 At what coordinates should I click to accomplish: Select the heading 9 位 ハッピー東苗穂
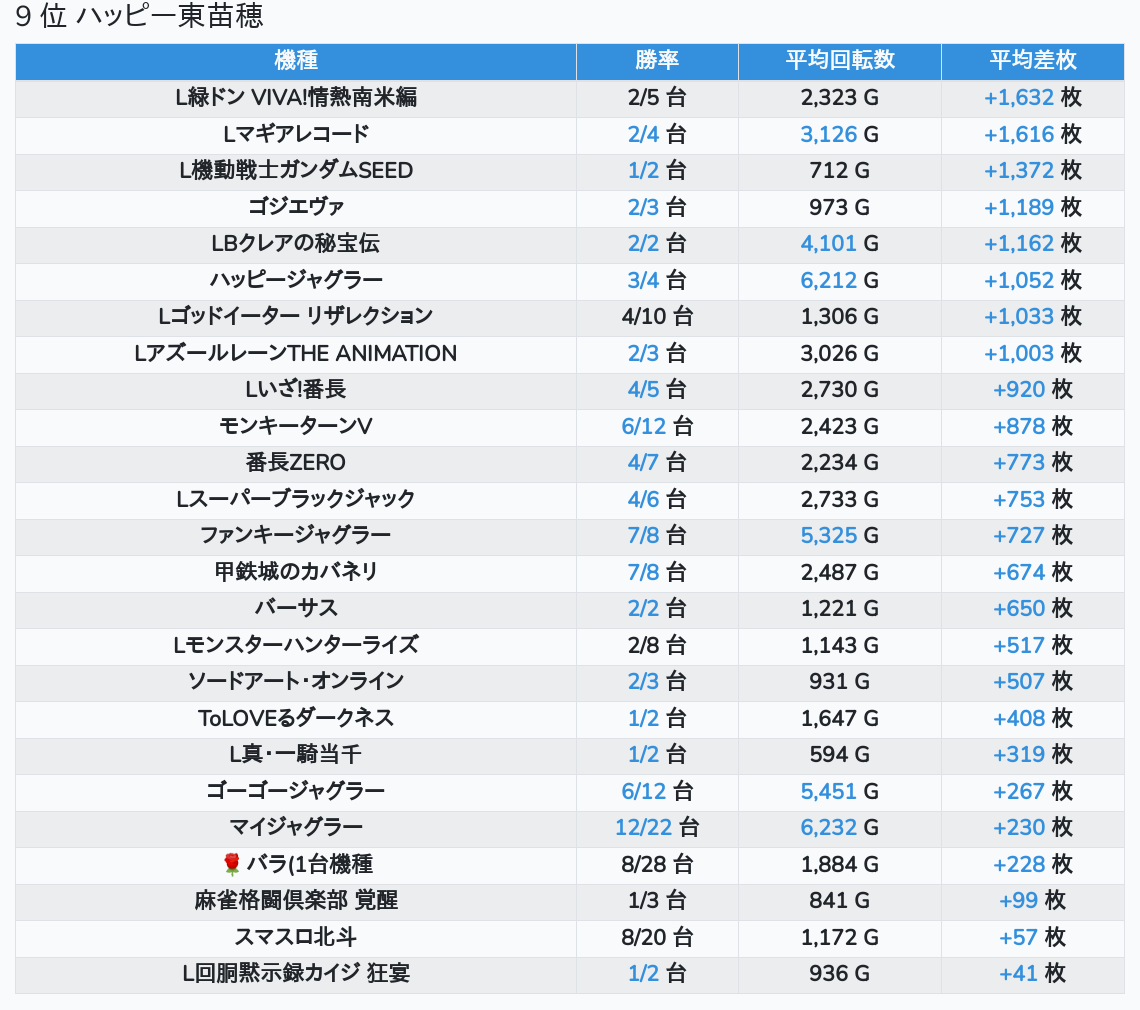coord(140,16)
